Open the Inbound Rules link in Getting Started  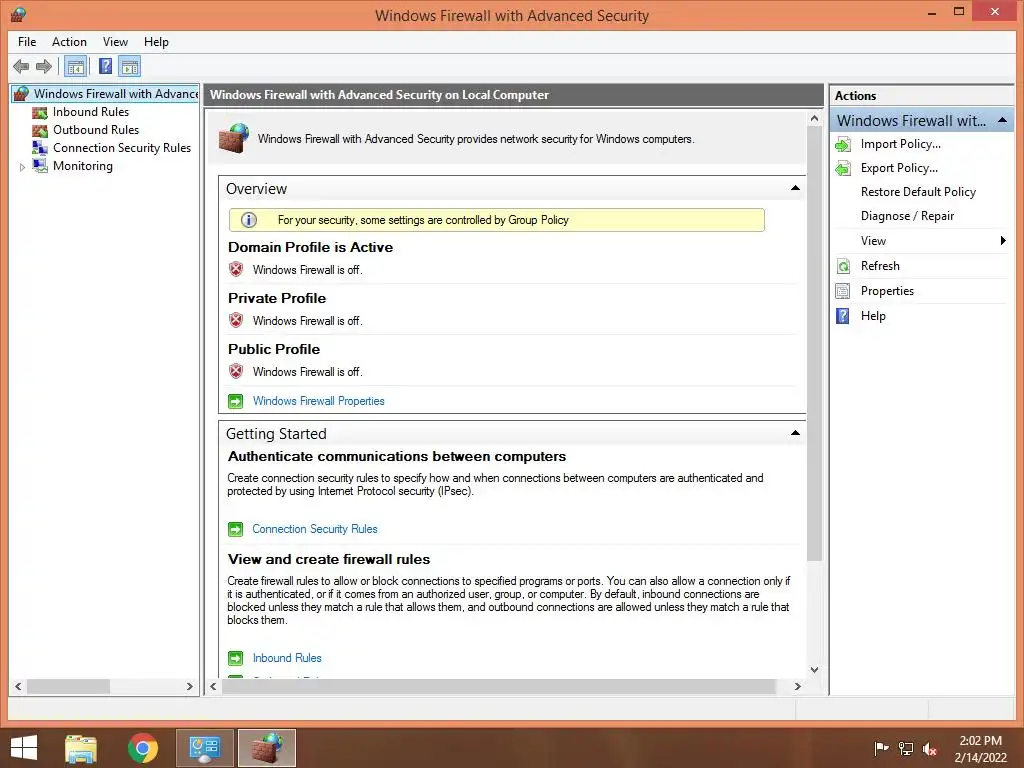coord(287,658)
